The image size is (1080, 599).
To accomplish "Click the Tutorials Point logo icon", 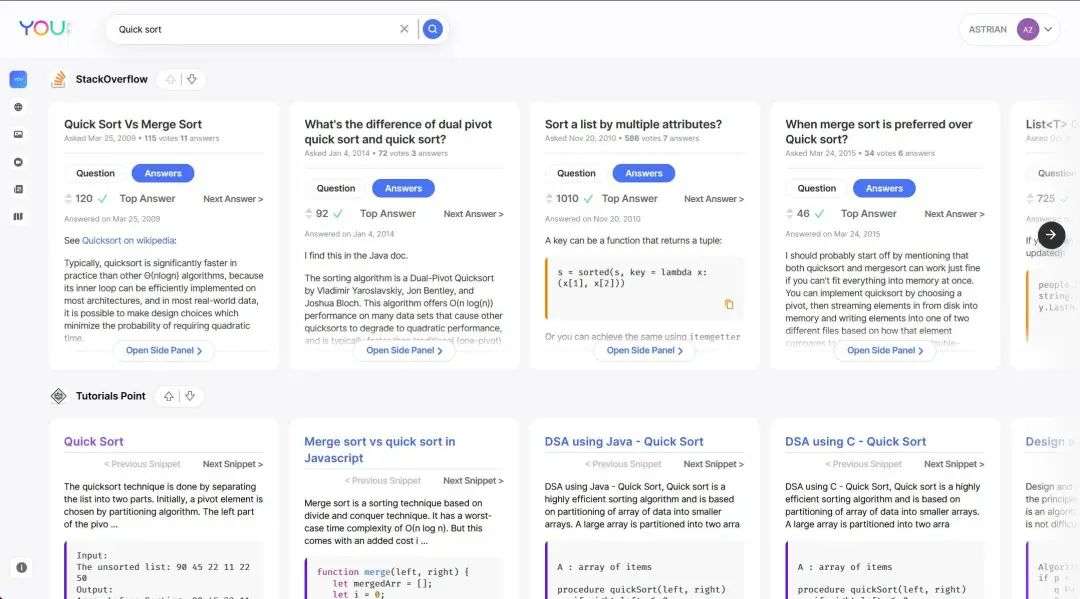I will click(x=59, y=396).
